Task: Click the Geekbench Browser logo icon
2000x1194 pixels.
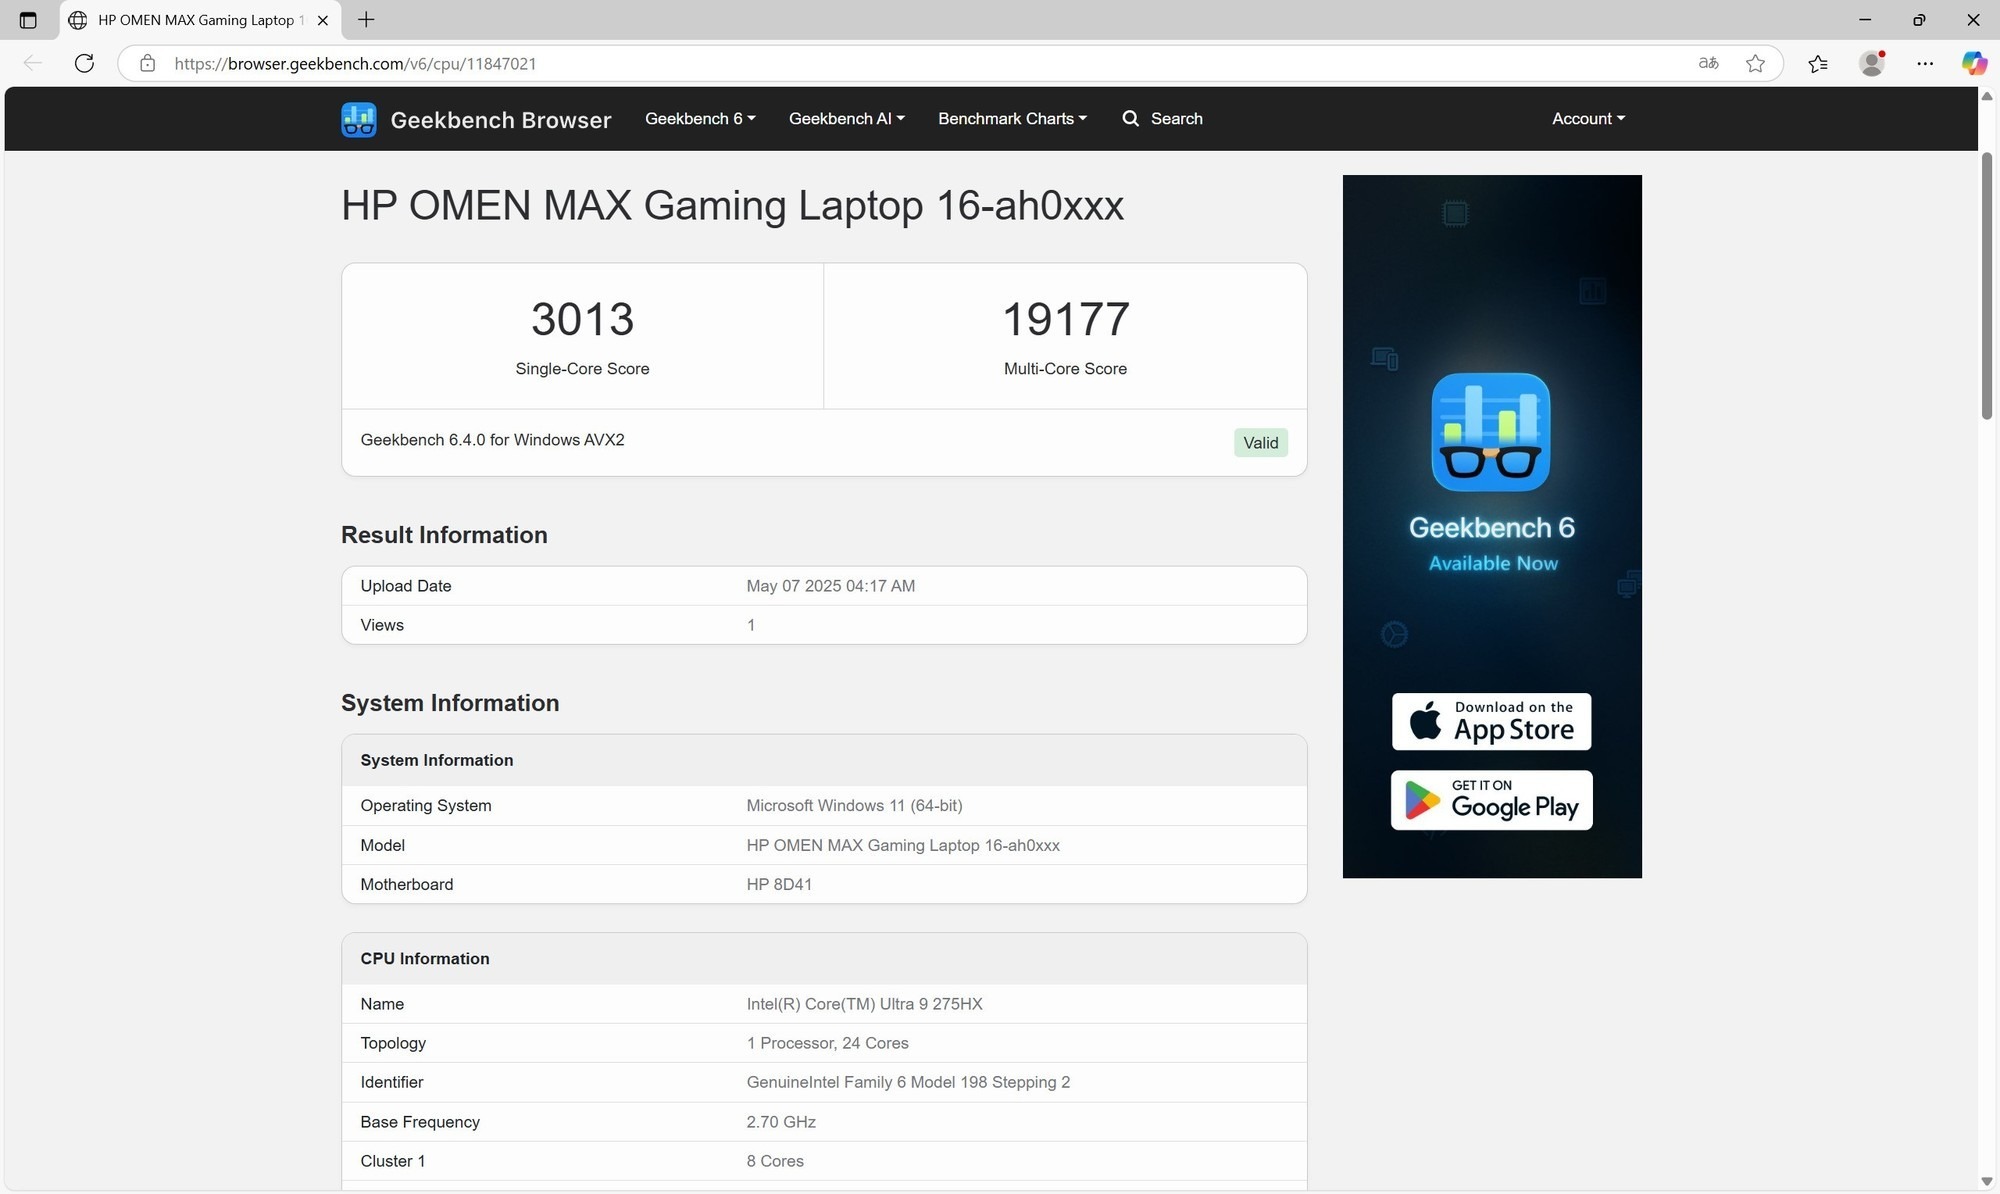Action: (359, 119)
